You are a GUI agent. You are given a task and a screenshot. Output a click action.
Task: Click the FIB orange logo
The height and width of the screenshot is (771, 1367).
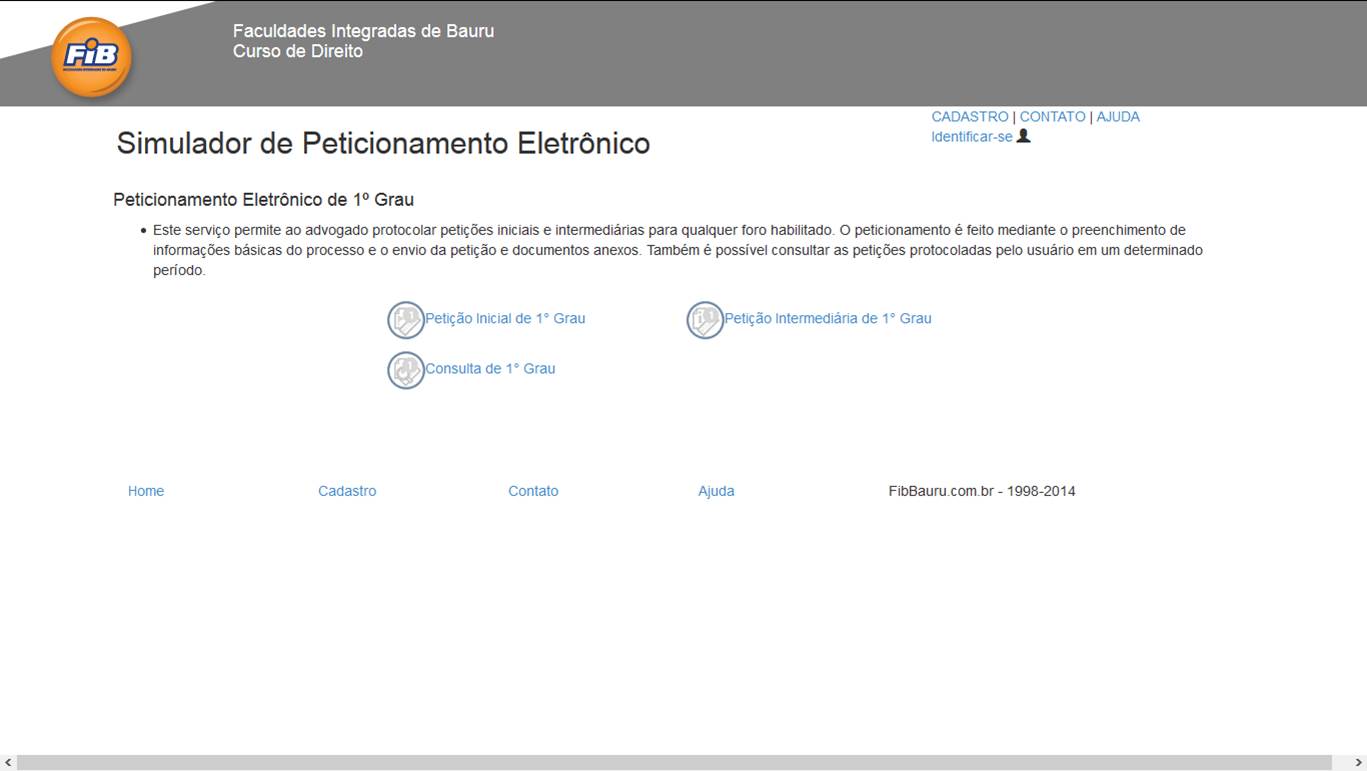(x=91, y=57)
